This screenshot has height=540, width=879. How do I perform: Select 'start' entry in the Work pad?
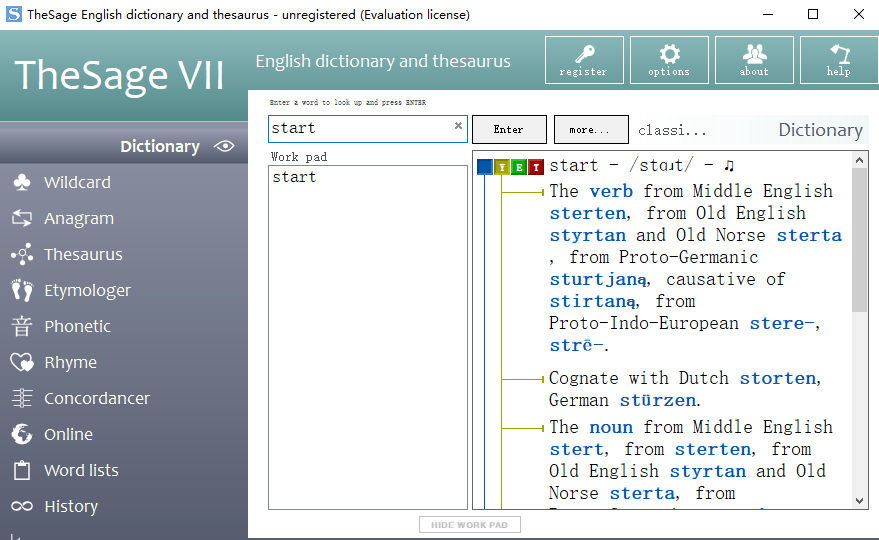294,177
